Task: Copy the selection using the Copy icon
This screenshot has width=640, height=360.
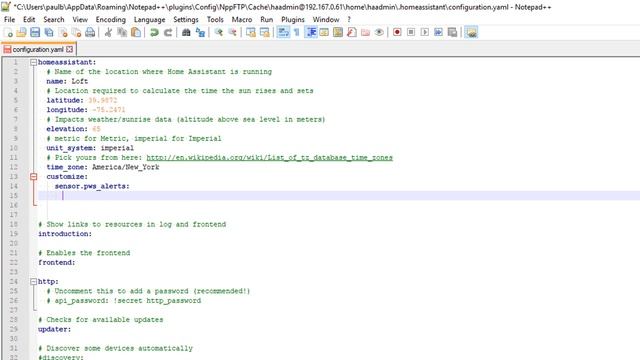Action: pos(122,32)
